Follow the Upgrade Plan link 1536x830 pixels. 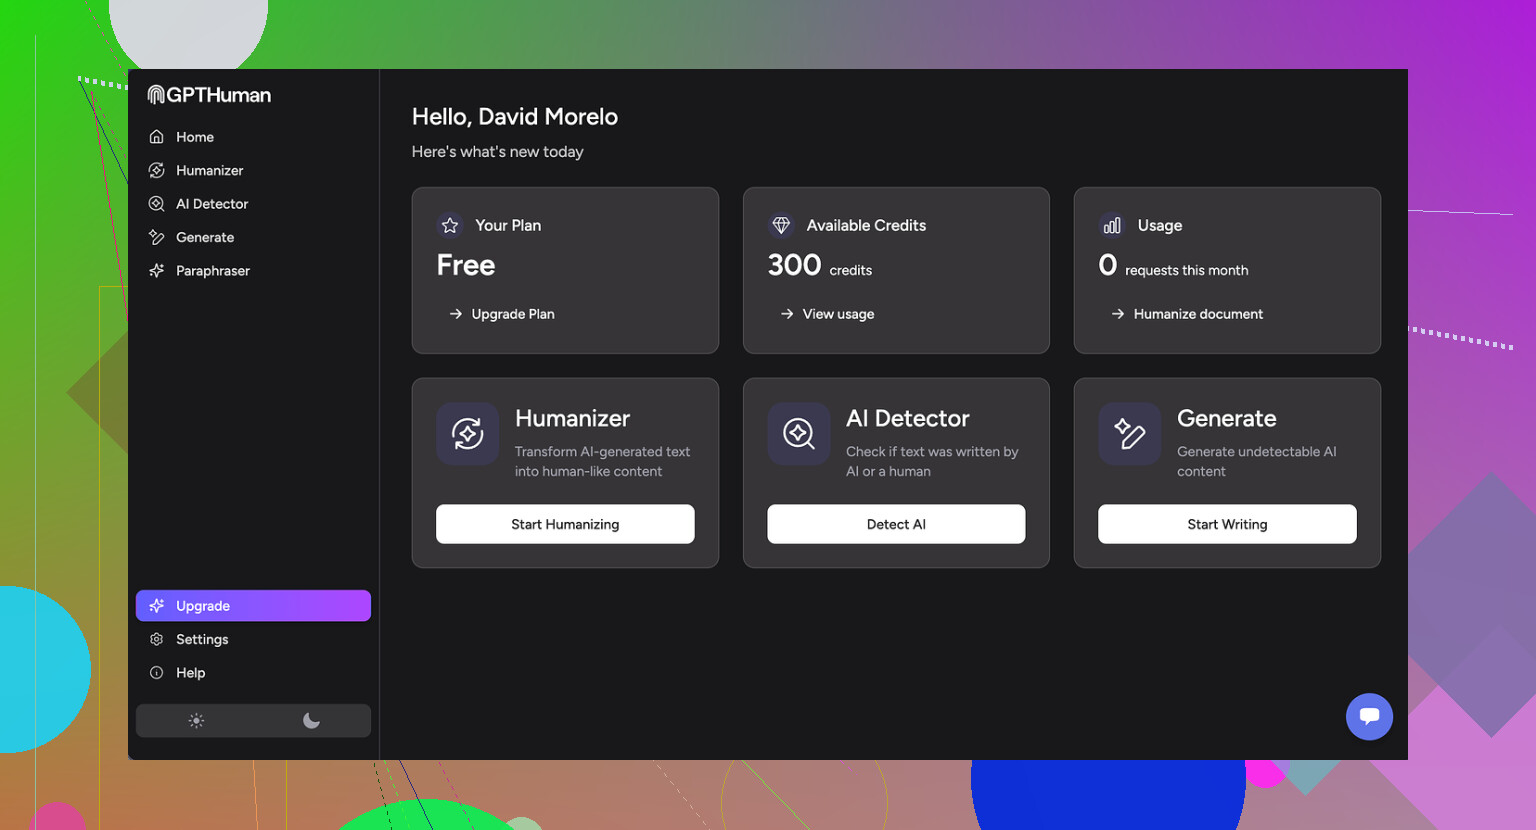click(x=512, y=314)
